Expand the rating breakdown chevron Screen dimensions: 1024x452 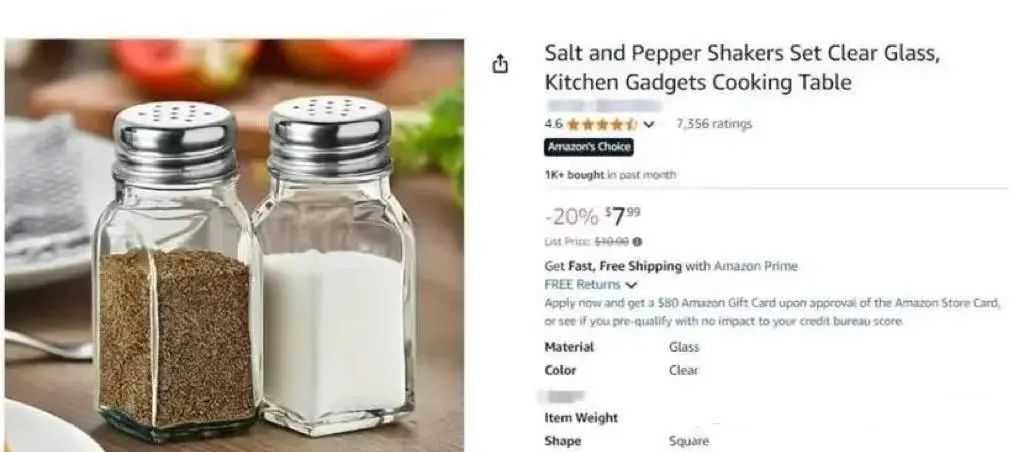click(x=649, y=124)
